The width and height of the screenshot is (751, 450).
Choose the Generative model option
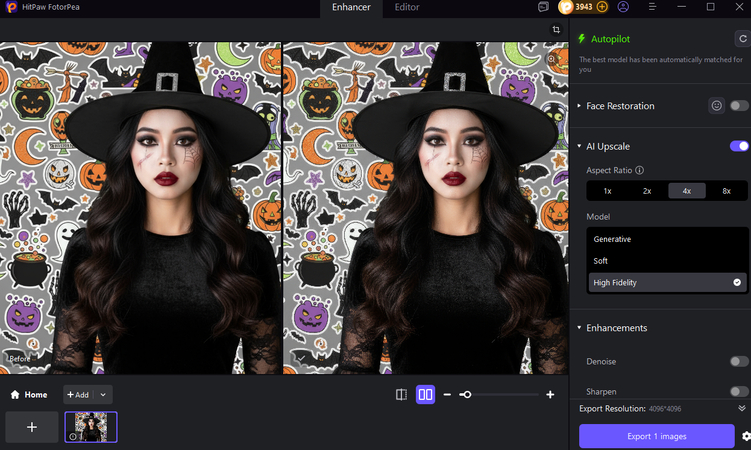point(612,239)
